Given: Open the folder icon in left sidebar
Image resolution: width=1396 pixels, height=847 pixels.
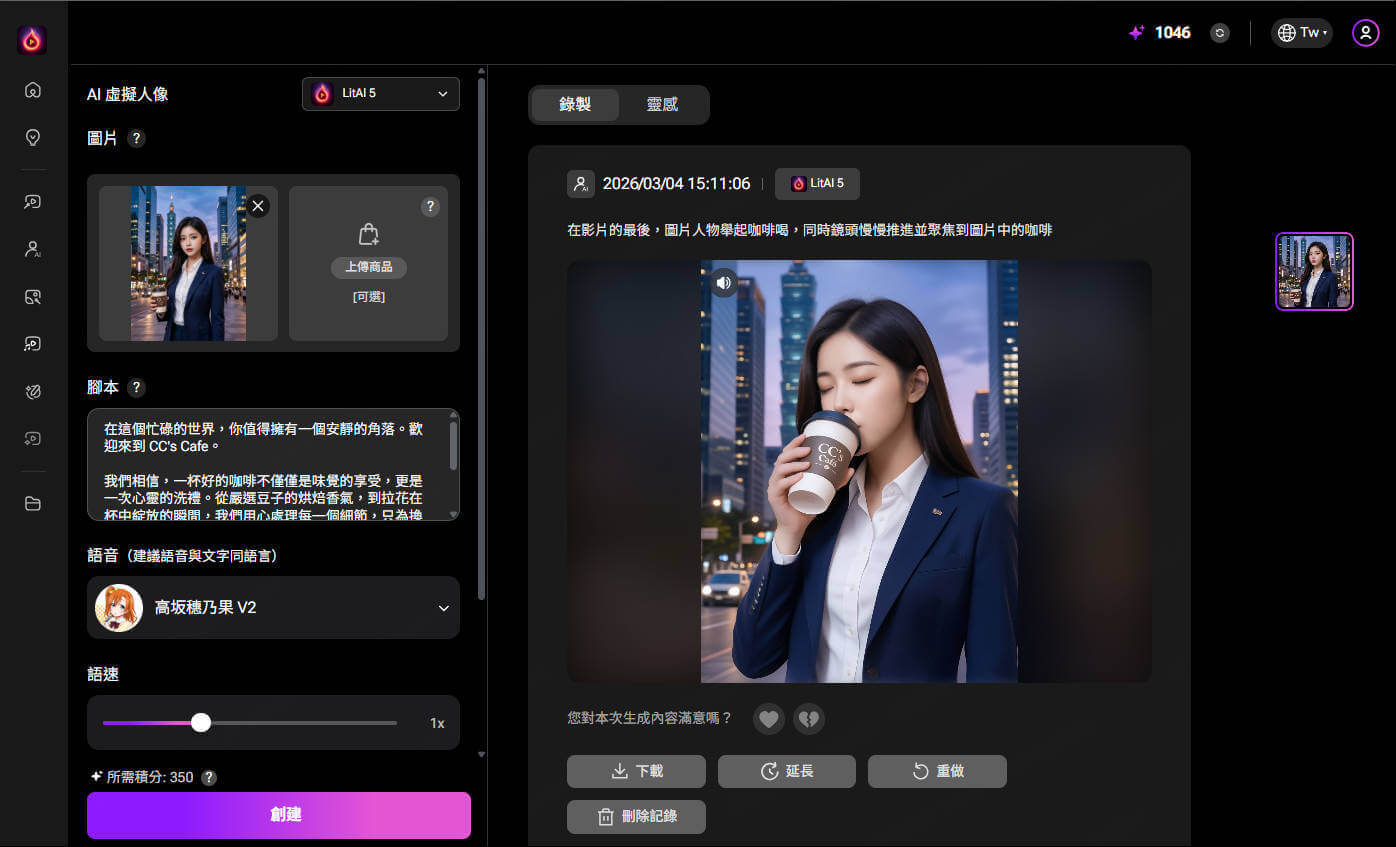Looking at the screenshot, I should [x=33, y=503].
